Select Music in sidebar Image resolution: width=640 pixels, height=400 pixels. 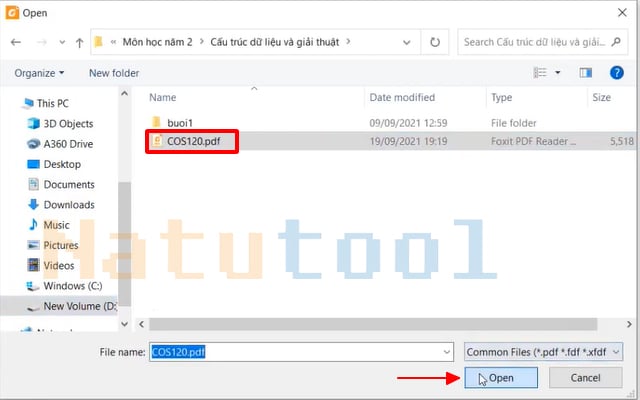(x=56, y=225)
